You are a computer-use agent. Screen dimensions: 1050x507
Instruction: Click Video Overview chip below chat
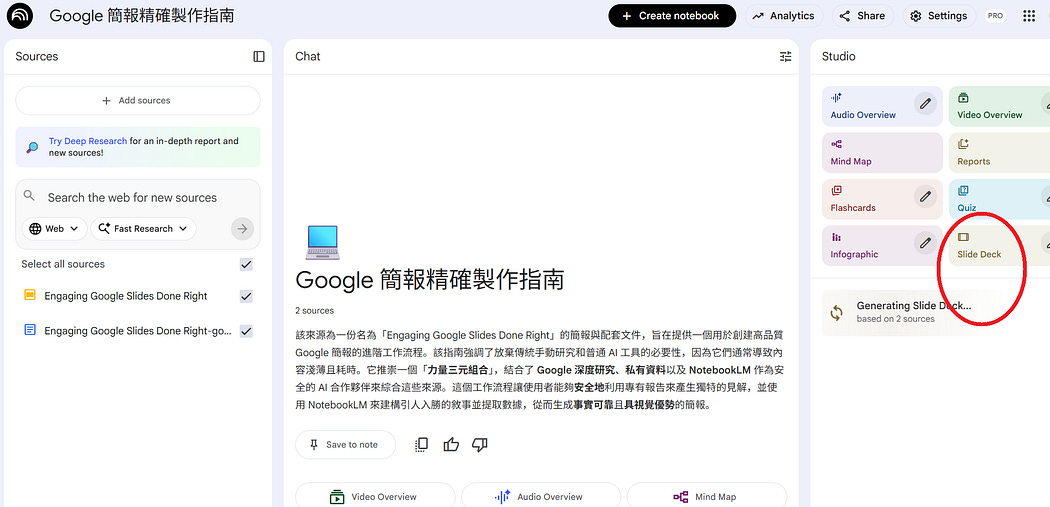(375, 496)
